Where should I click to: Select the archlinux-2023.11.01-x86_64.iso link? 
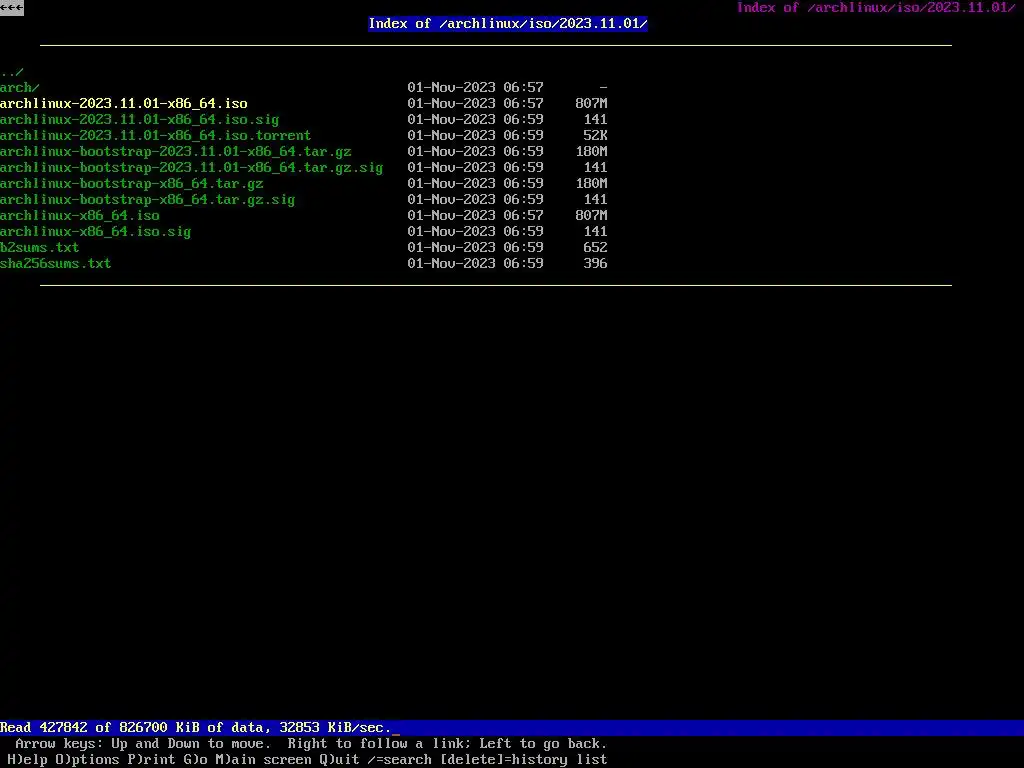tap(123, 104)
